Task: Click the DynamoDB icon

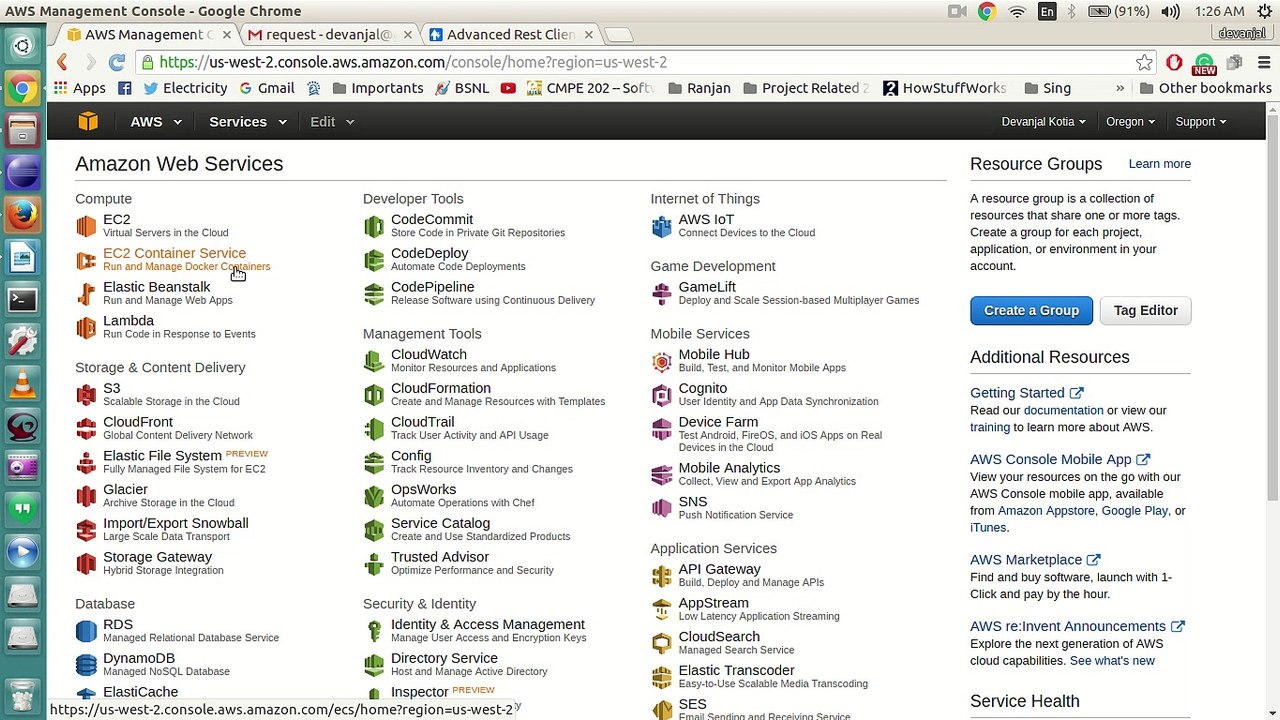Action: (x=87, y=664)
